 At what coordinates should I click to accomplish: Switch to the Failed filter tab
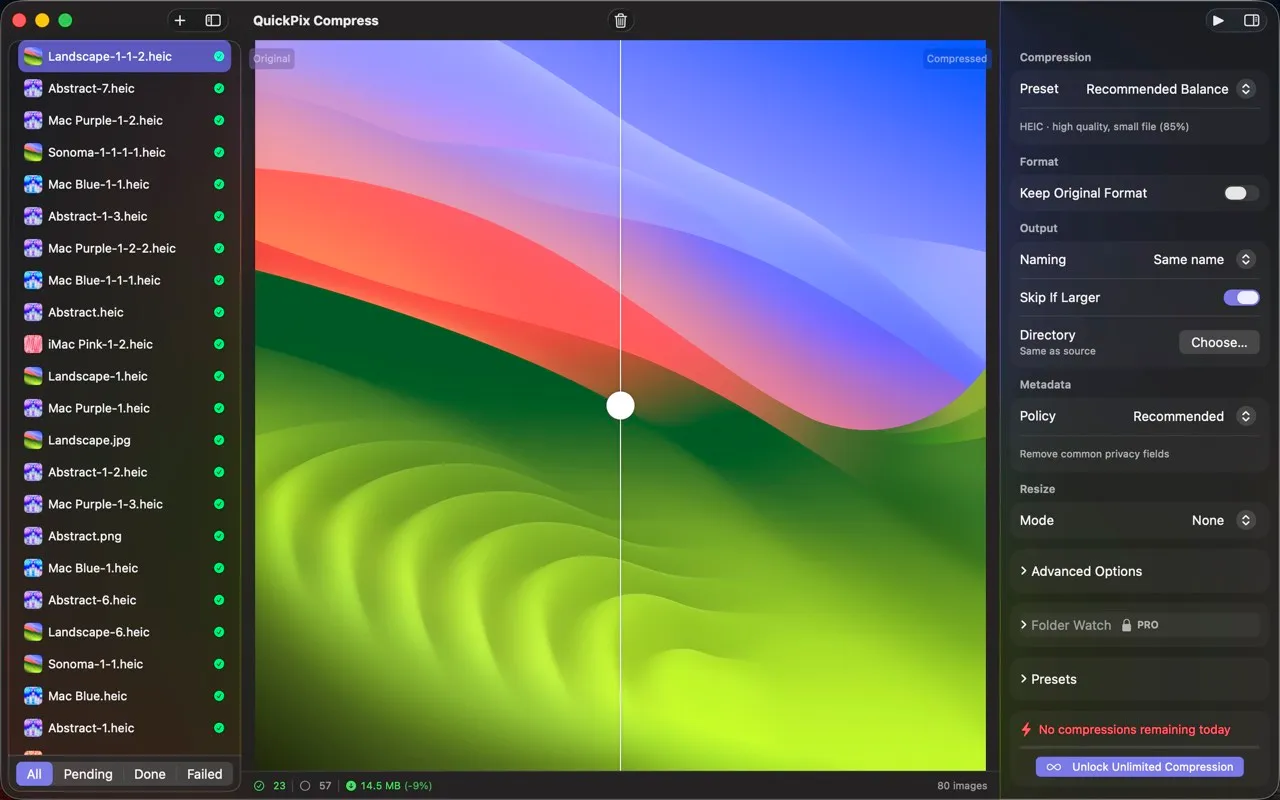tap(205, 774)
